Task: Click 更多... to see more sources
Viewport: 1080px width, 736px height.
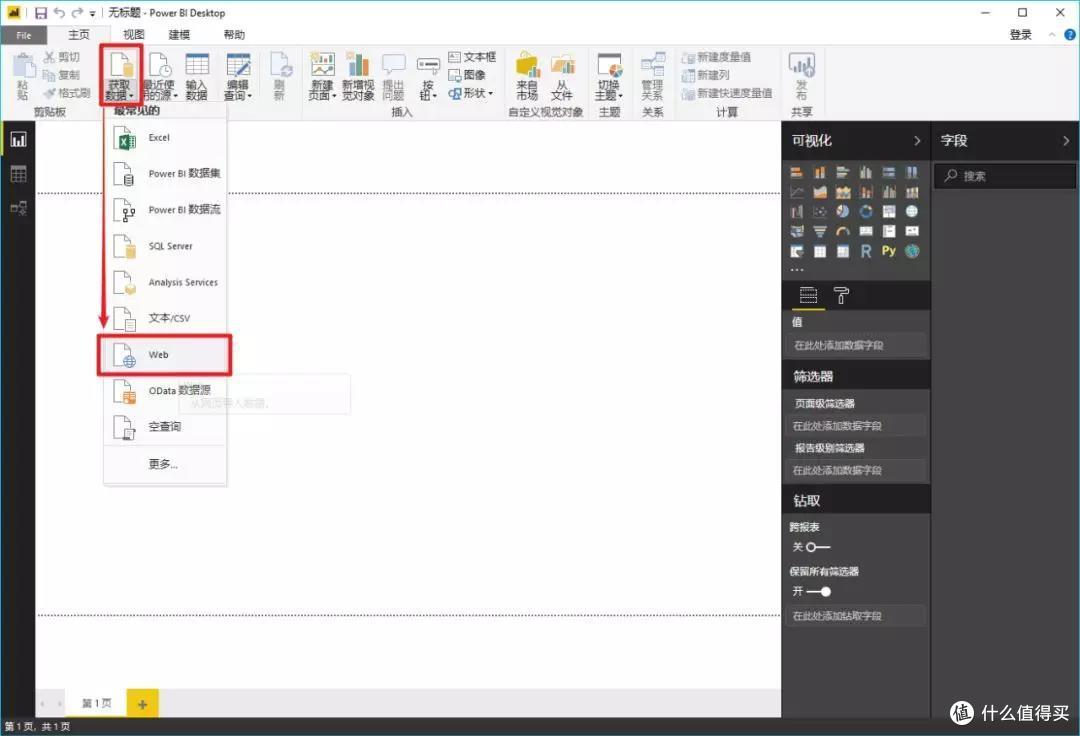Action: [x=165, y=464]
